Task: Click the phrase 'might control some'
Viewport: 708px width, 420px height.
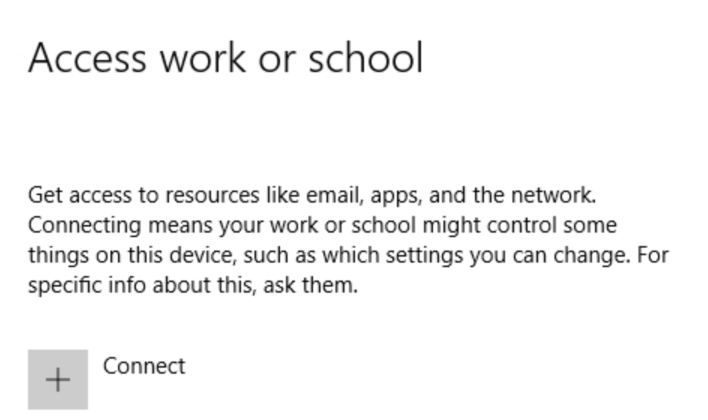Action: point(540,224)
